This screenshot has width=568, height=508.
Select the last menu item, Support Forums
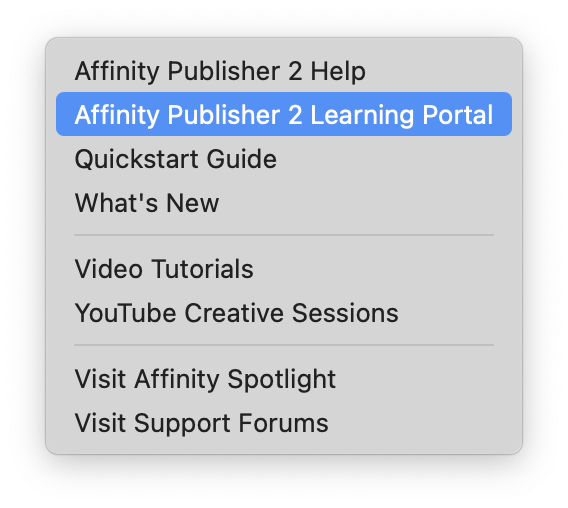tap(284, 423)
